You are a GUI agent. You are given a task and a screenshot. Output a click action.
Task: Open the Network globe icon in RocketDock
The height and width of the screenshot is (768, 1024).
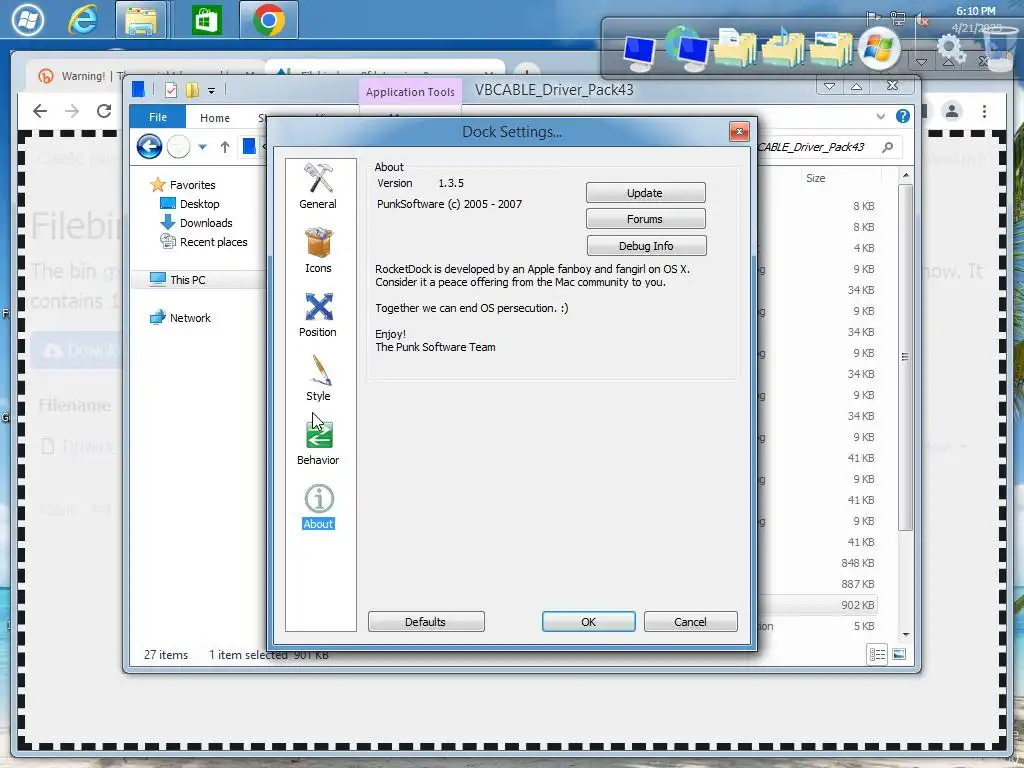pos(687,48)
